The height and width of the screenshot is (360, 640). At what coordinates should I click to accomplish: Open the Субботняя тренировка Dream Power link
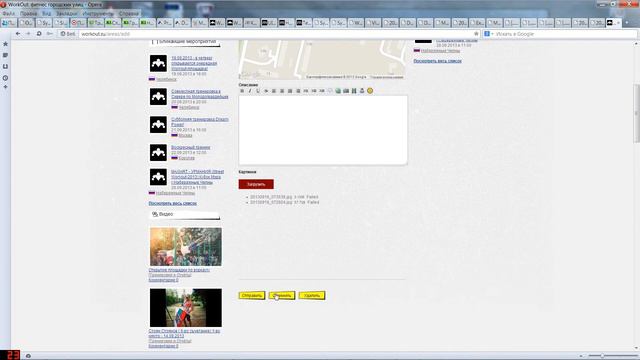tap(200, 122)
